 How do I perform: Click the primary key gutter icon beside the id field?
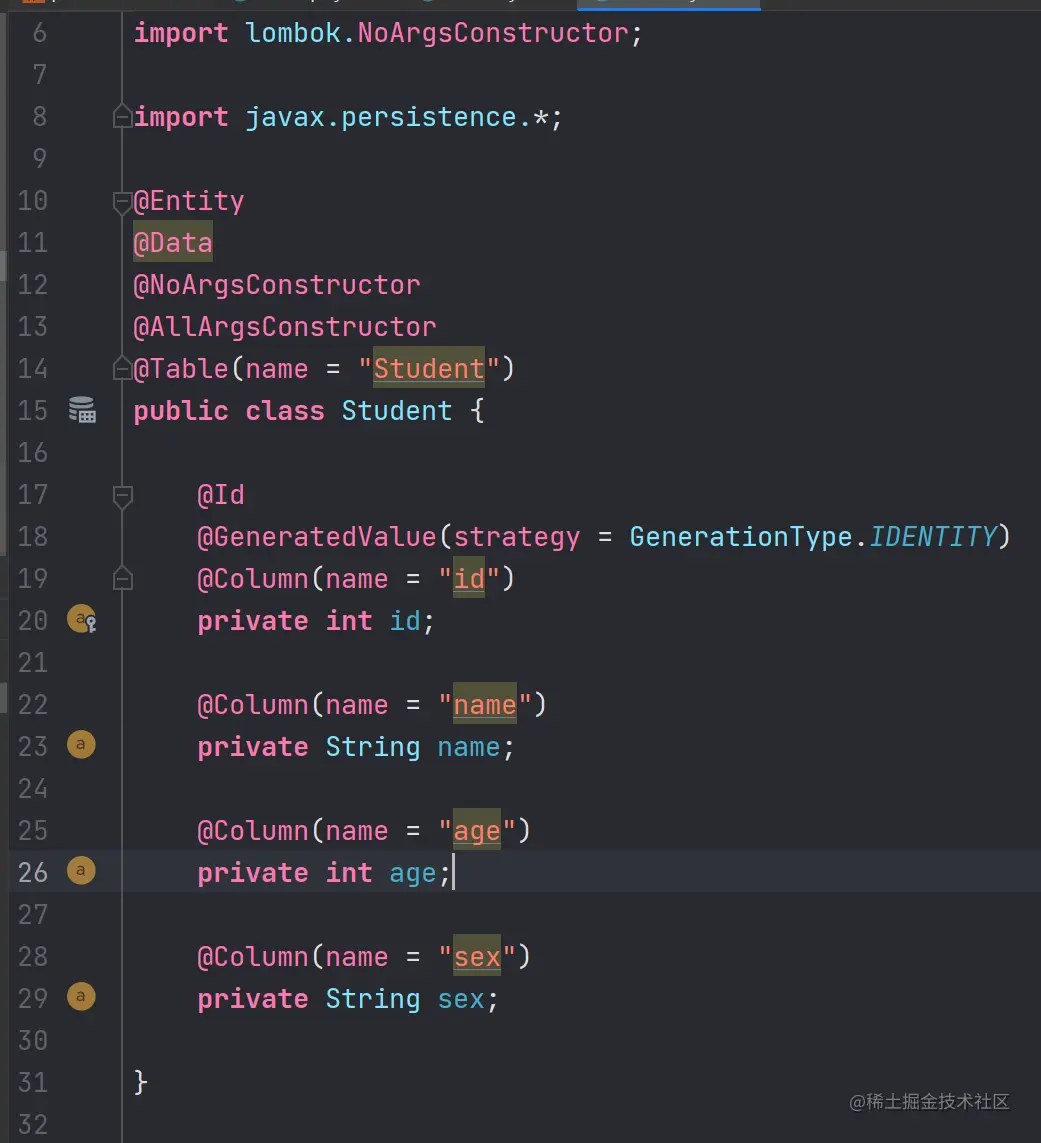coord(81,620)
